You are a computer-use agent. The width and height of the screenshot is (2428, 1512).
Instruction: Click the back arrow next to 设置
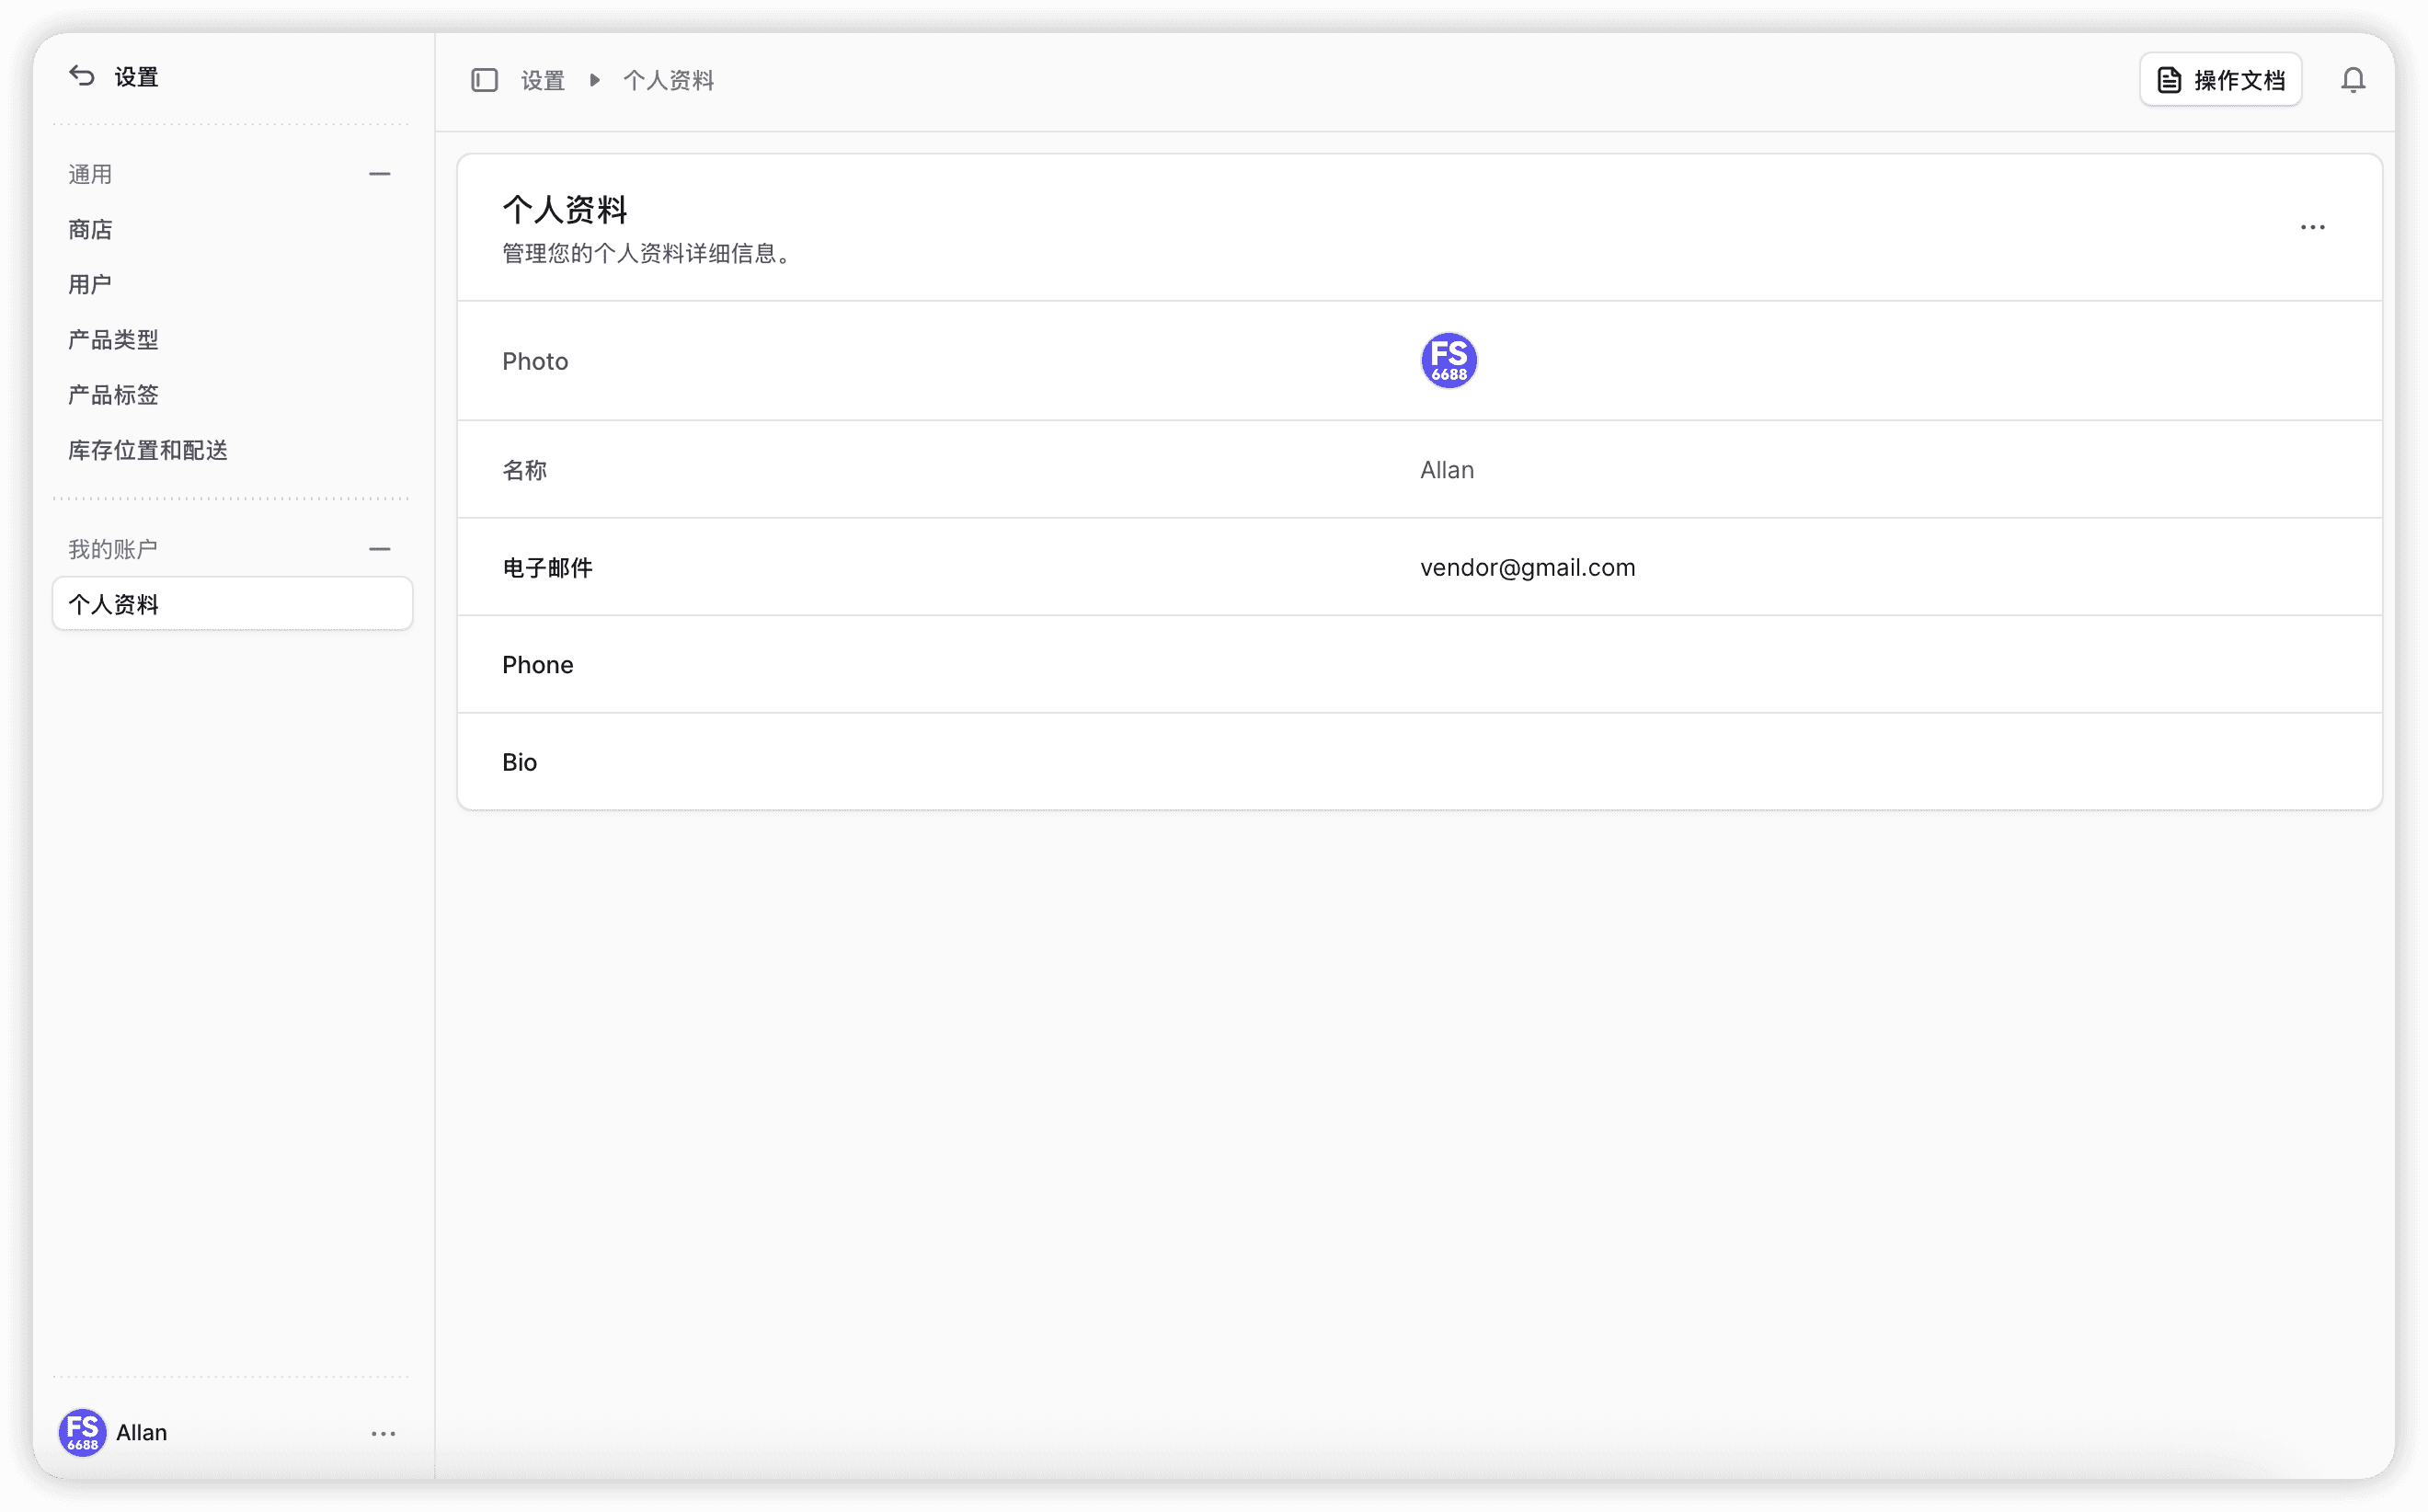pyautogui.click(x=82, y=76)
